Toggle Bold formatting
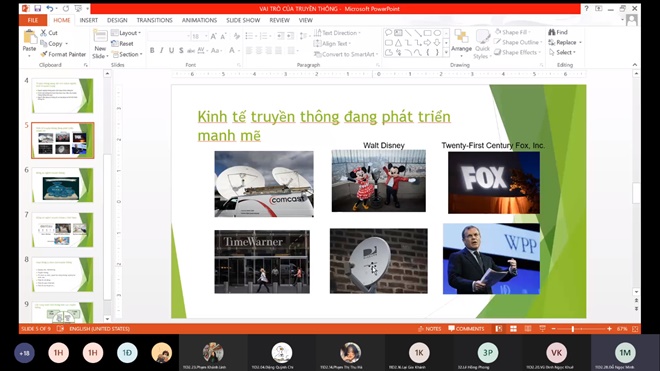The height and width of the screenshot is (371, 660). [152, 51]
